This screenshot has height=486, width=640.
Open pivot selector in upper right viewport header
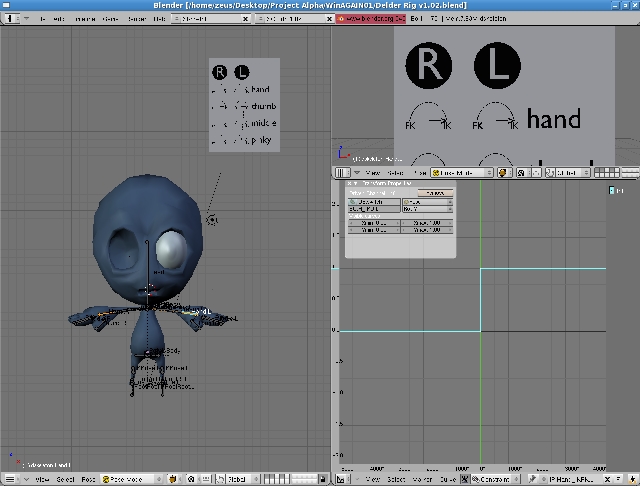click(x=522, y=173)
